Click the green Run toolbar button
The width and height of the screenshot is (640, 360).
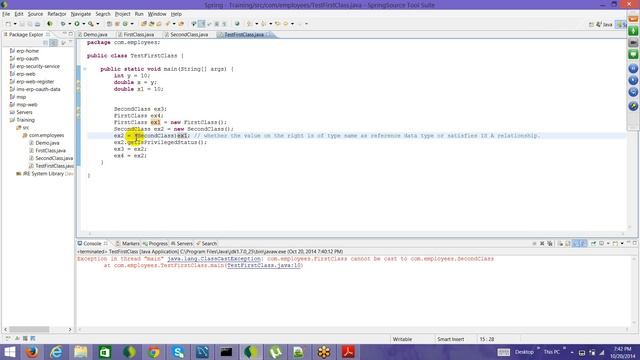pos(77,24)
